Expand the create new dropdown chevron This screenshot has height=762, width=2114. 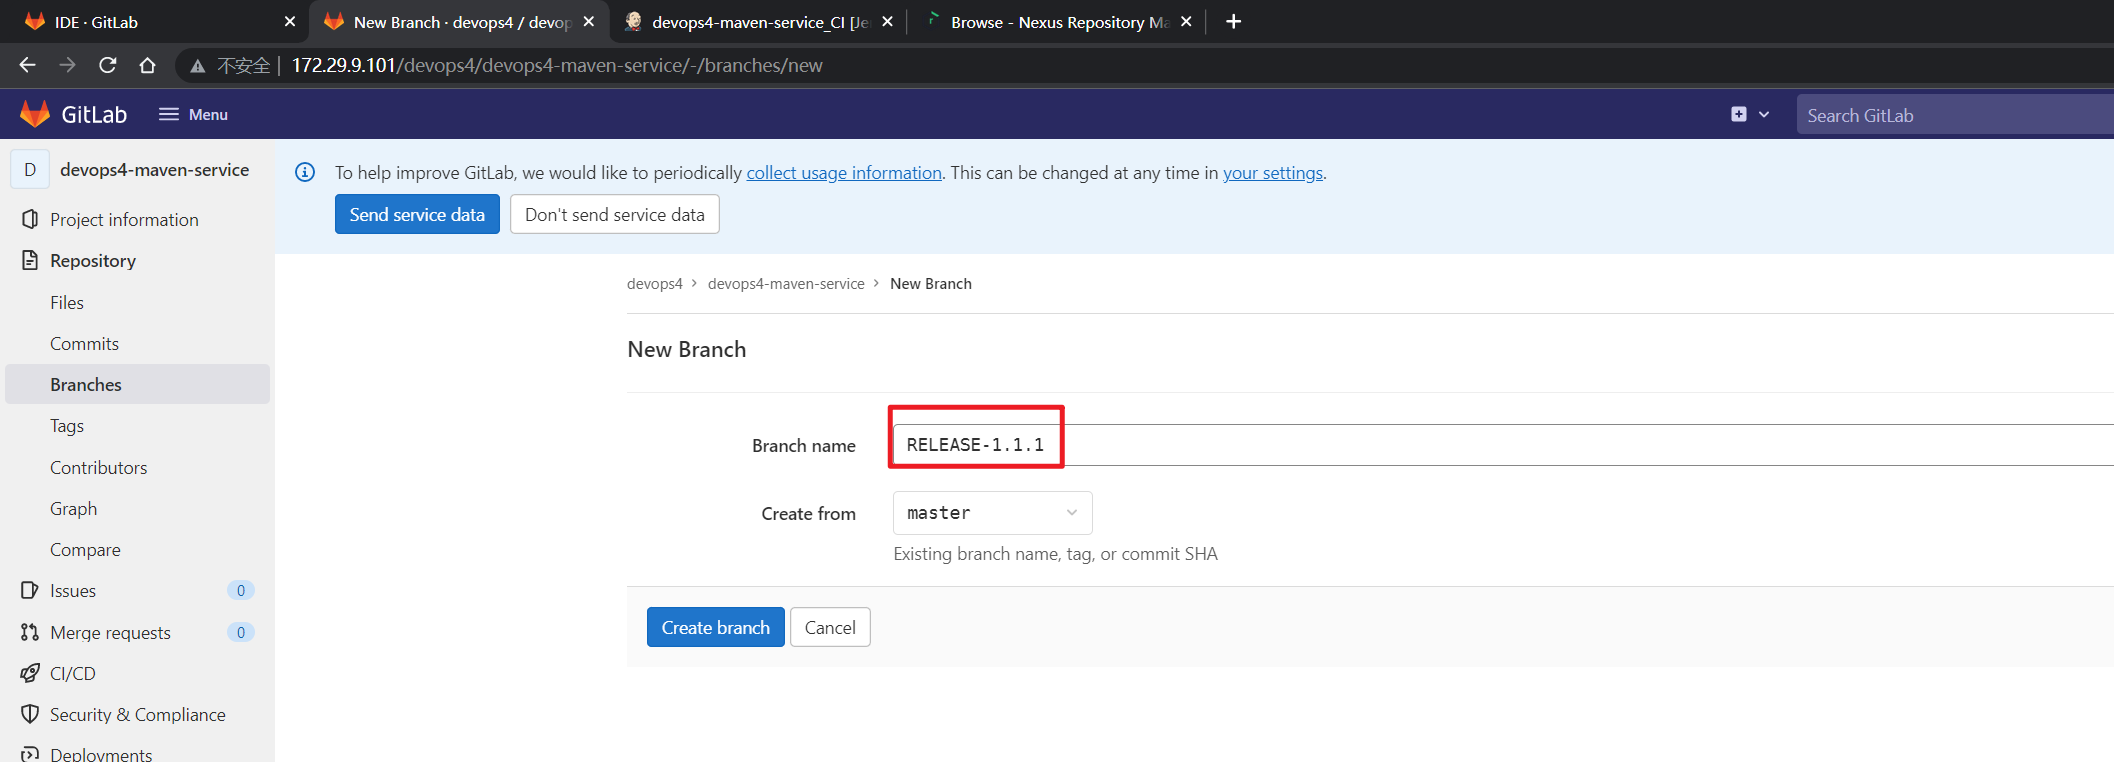point(1764,114)
